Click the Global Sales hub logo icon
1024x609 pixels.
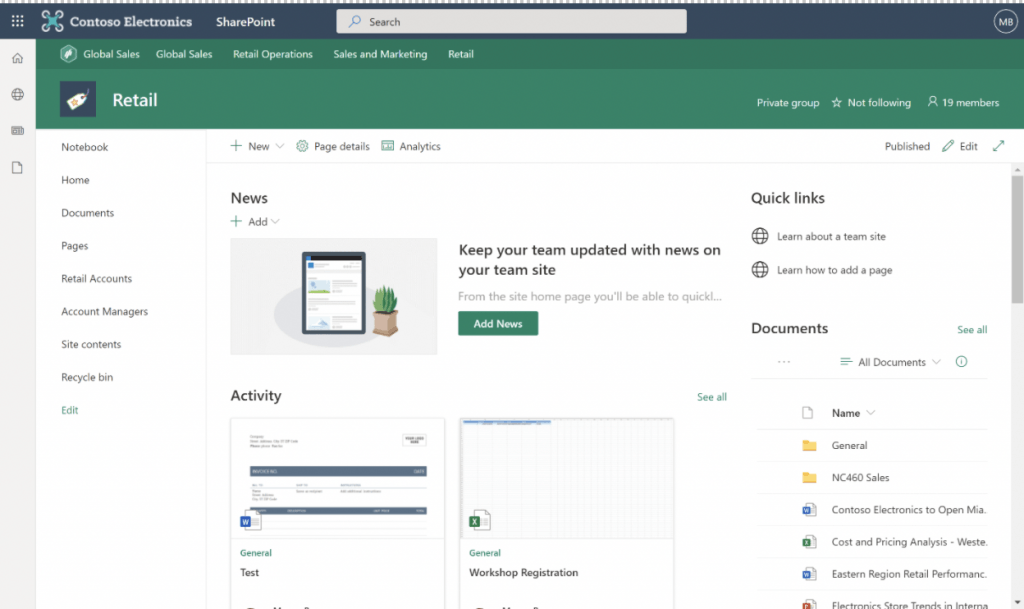pos(69,54)
